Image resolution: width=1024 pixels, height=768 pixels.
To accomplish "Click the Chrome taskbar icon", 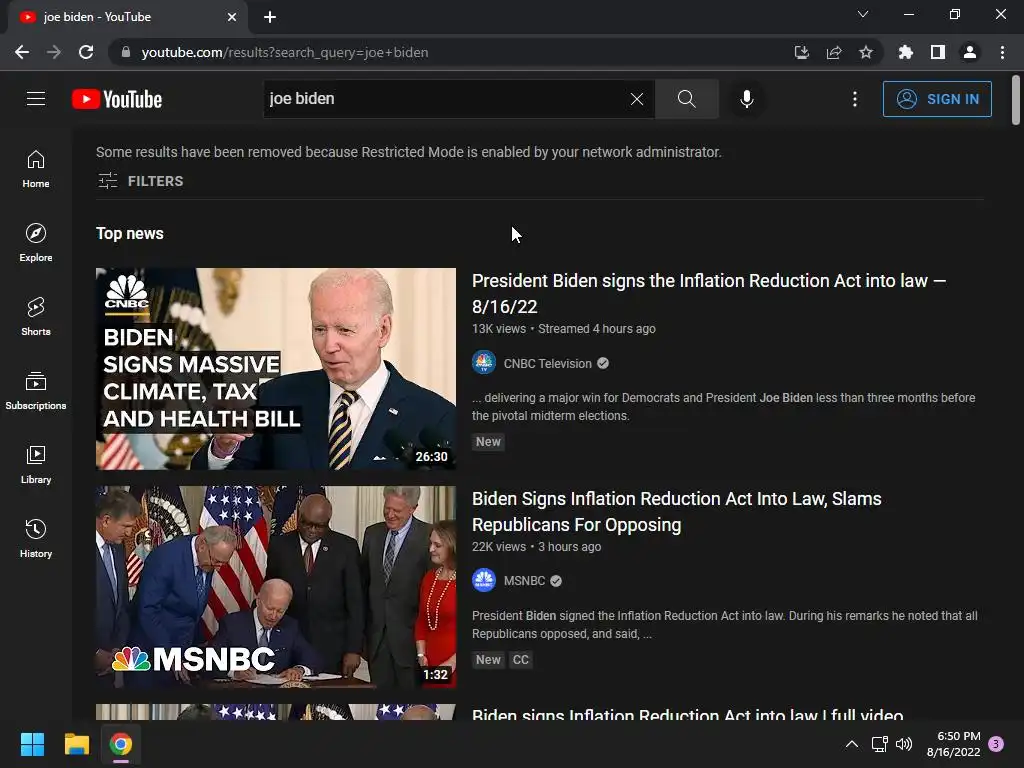I will 121,744.
